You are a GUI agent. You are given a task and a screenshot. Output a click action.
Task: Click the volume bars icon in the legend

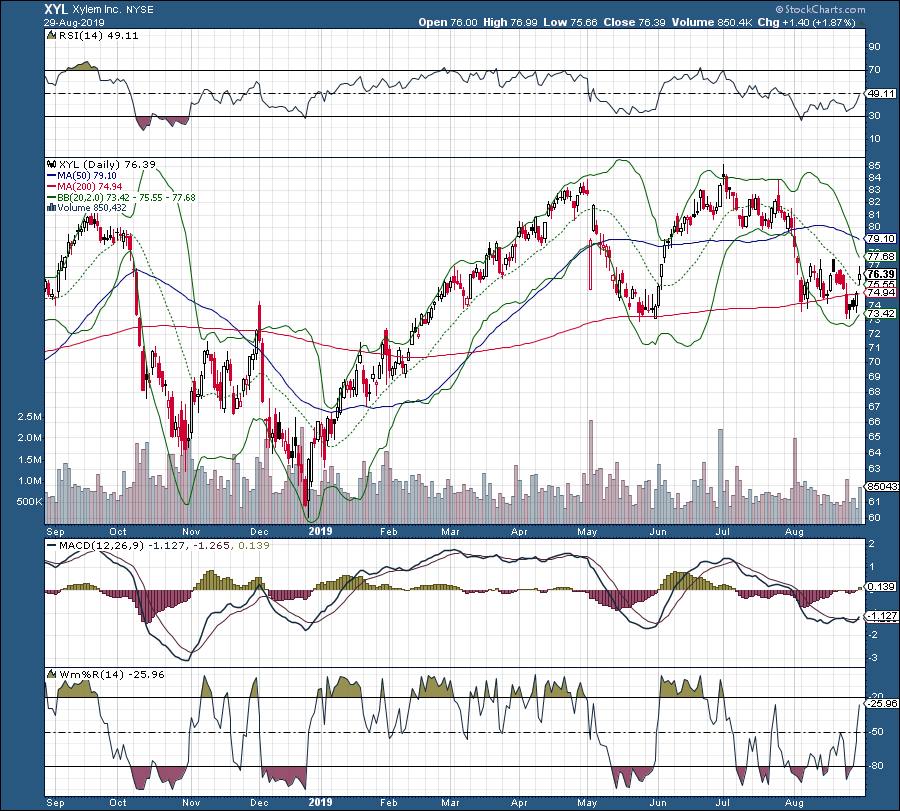point(52,208)
